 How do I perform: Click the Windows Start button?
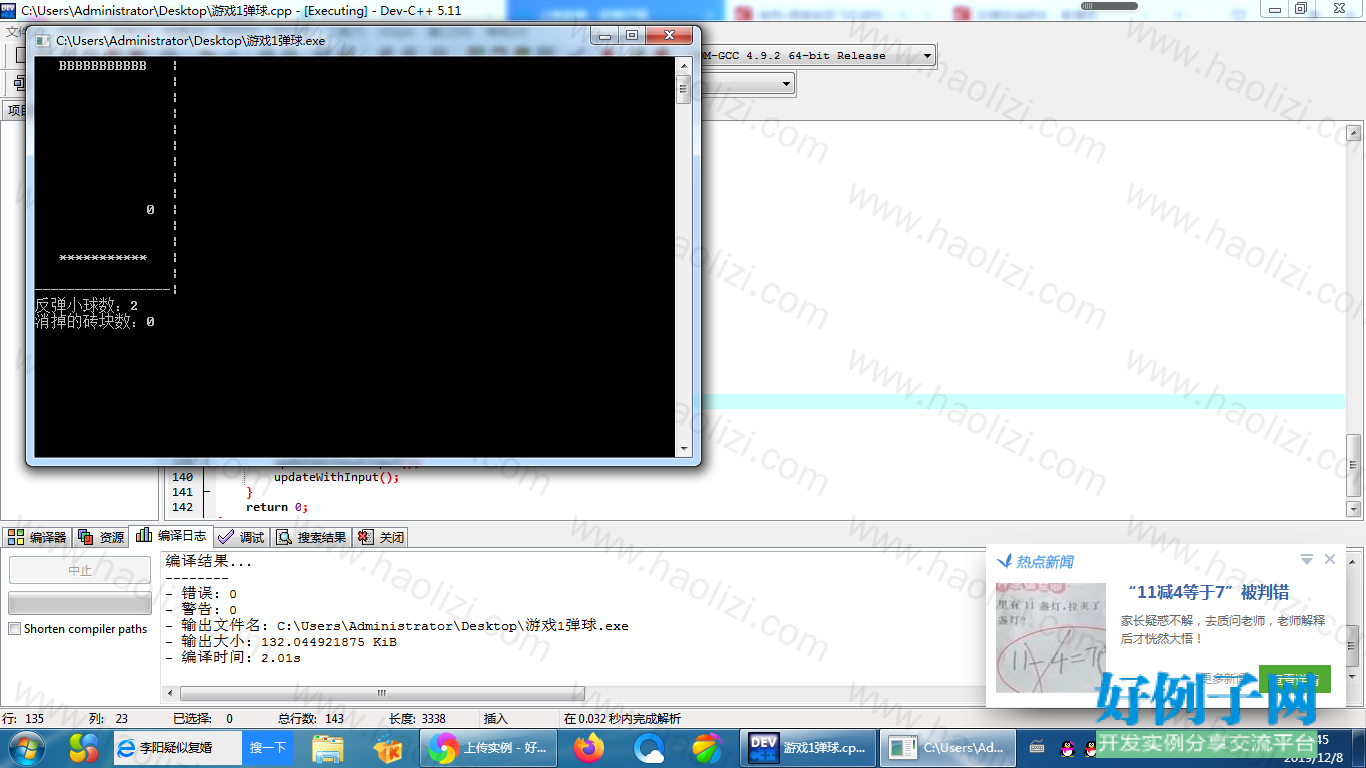pyautogui.click(x=25, y=747)
